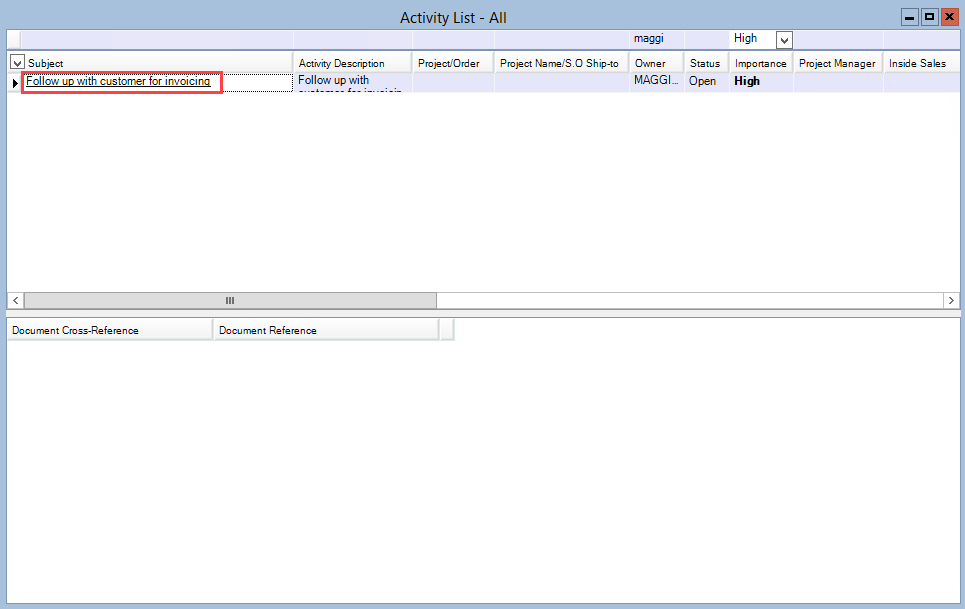Click the Importance column header
The image size is (965, 609).
coord(760,63)
